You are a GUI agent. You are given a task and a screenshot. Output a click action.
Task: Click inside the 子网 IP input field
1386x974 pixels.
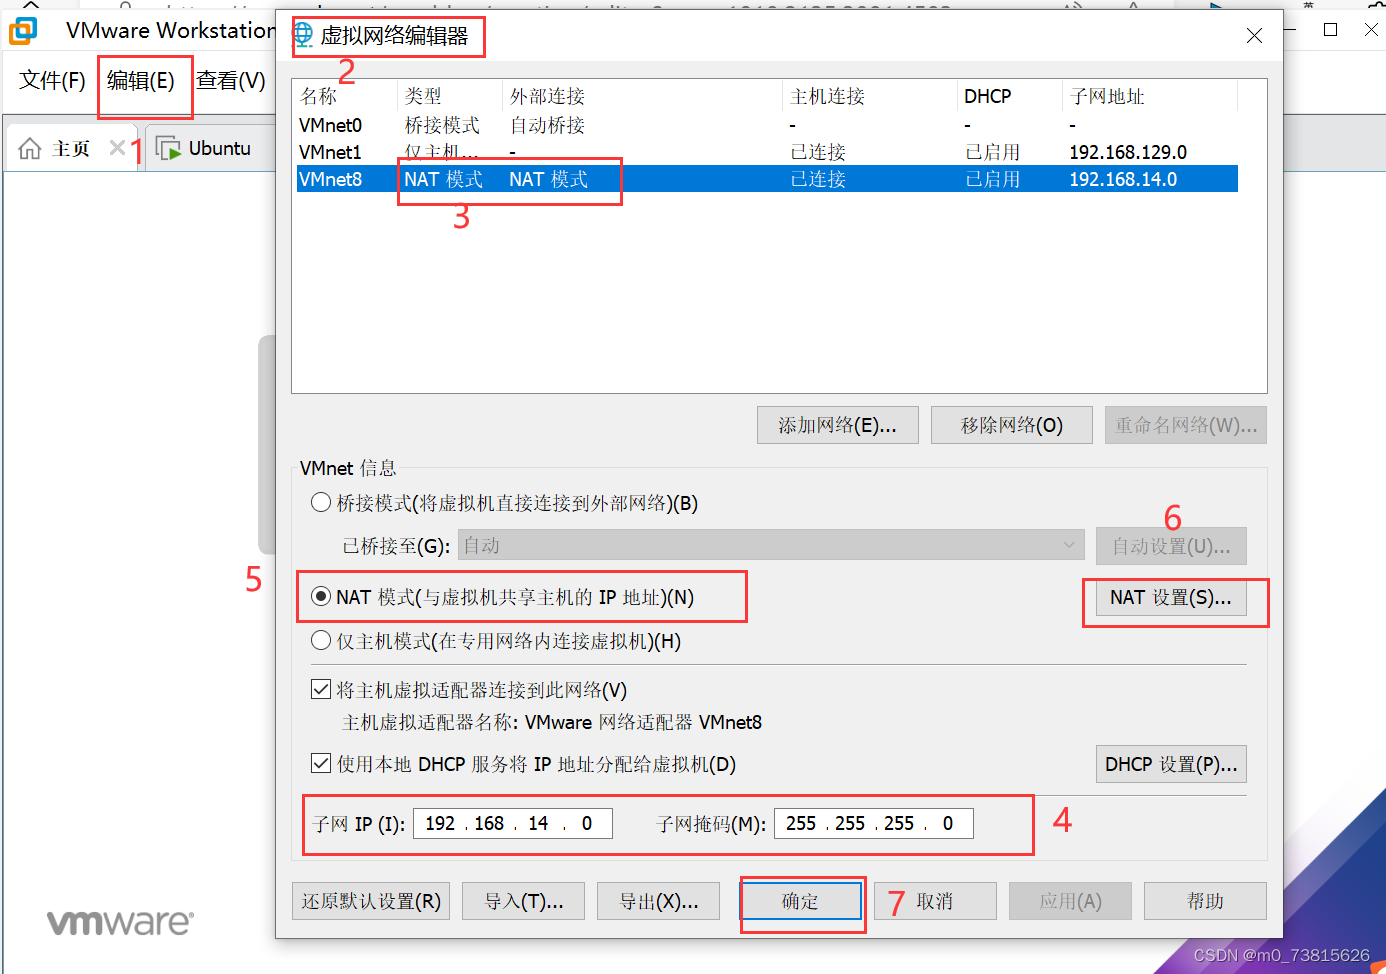point(512,822)
